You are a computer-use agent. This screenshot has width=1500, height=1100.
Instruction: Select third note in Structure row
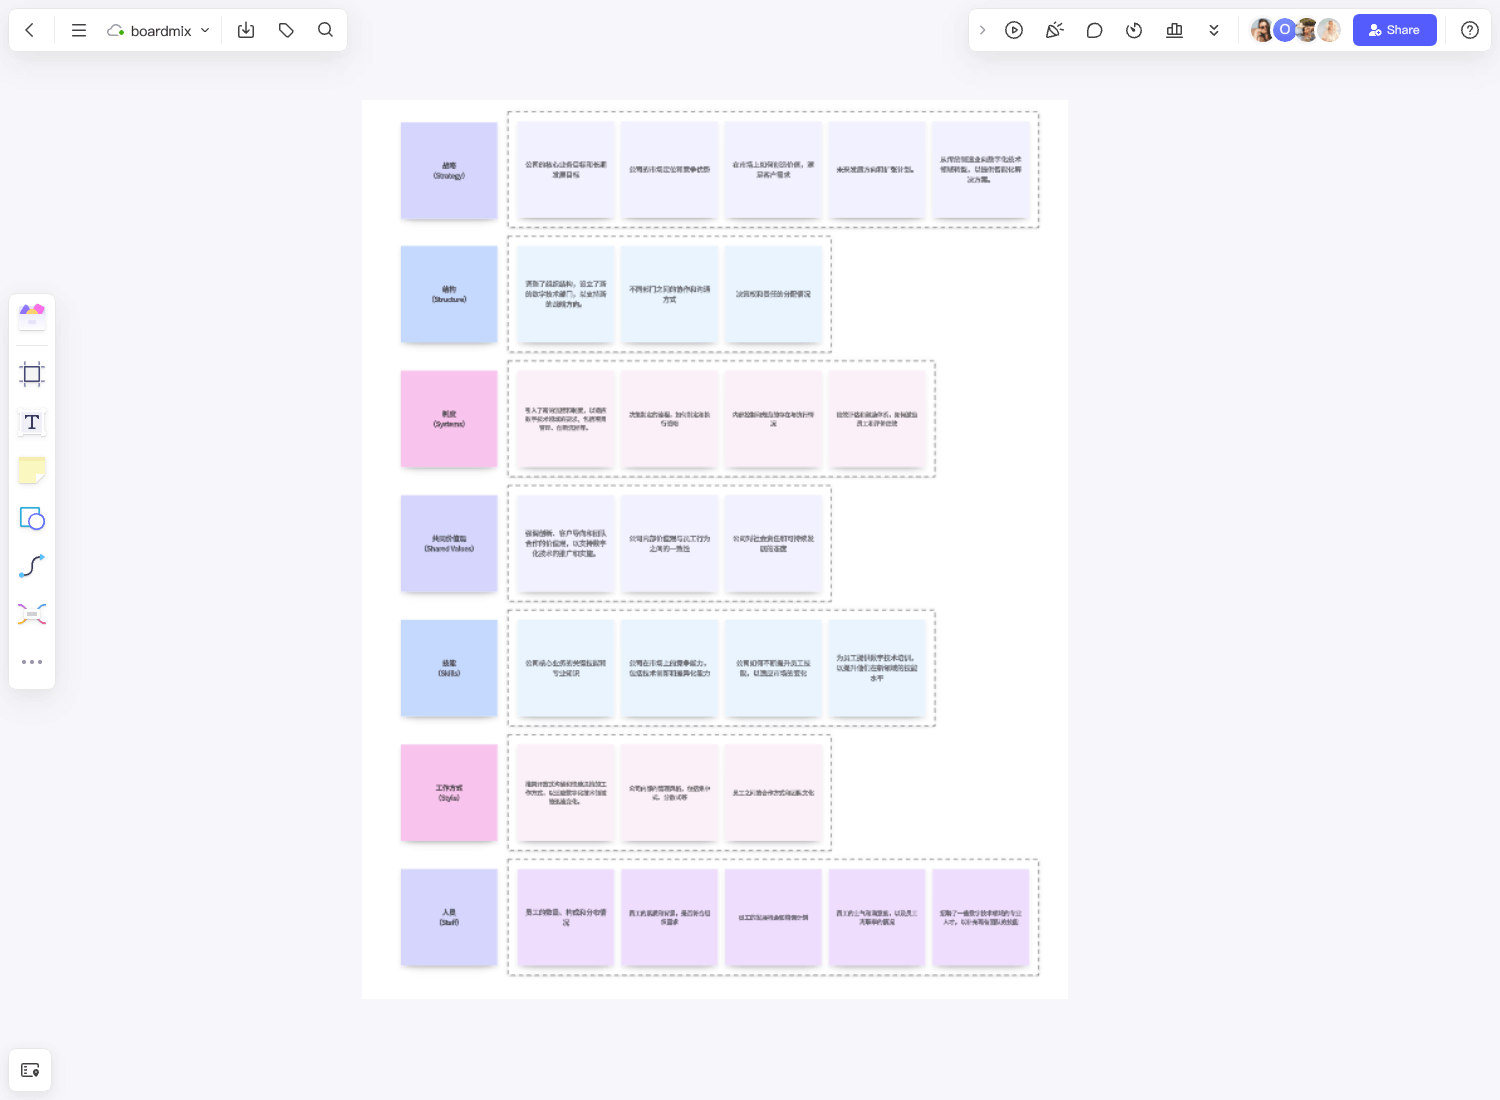[773, 295]
